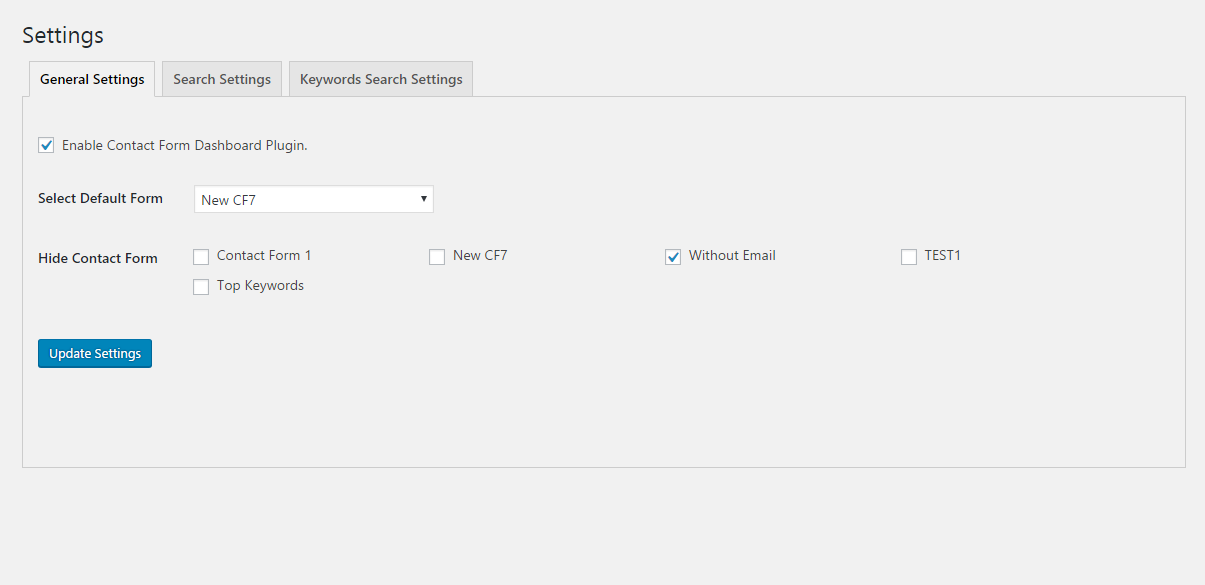Tick the New CF7 hide checkbox
This screenshot has height=585, width=1205.
437,257
